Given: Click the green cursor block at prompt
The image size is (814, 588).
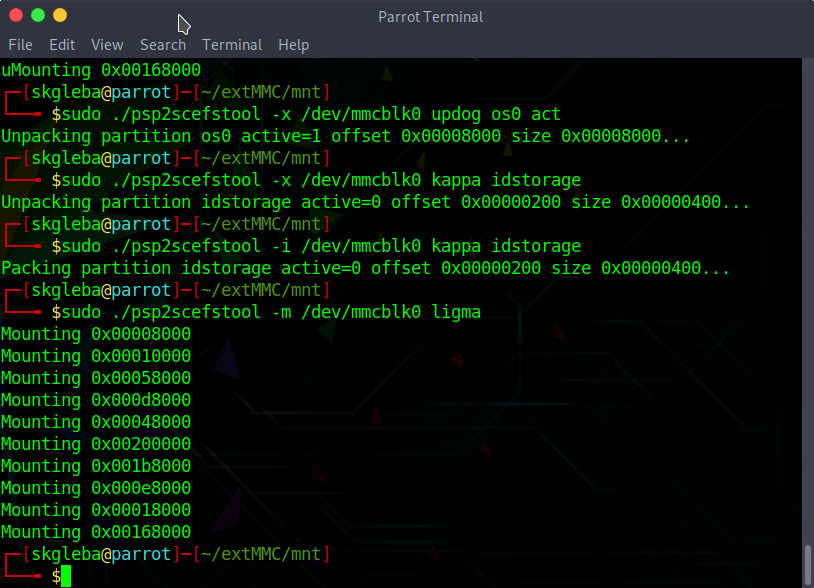Looking at the screenshot, I should click(66, 577).
